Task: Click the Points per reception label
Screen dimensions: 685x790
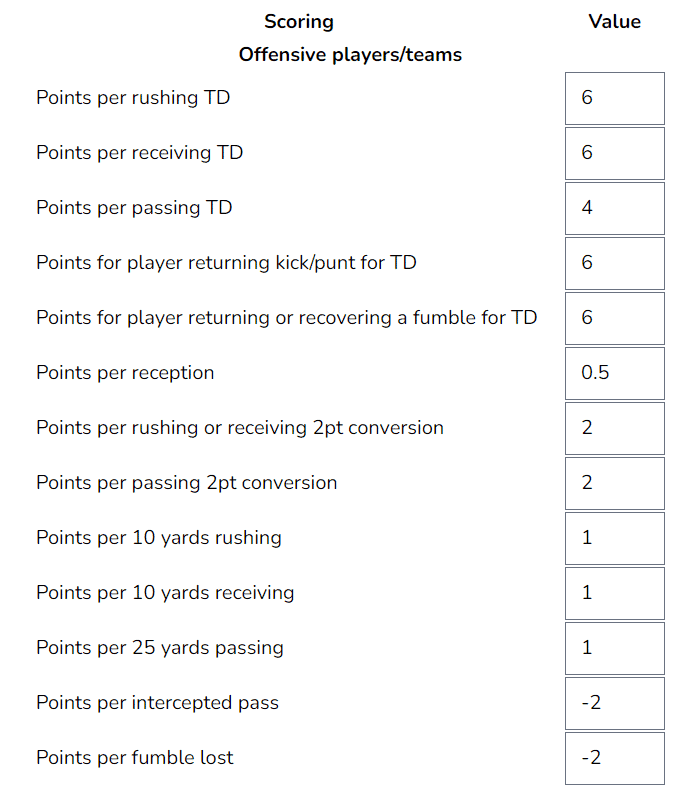Action: tap(125, 373)
